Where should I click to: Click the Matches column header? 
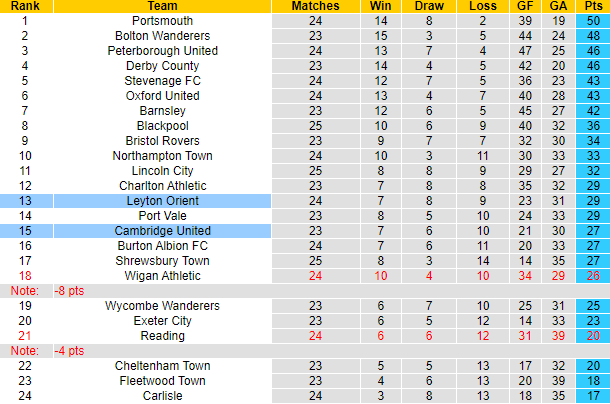pos(316,6)
